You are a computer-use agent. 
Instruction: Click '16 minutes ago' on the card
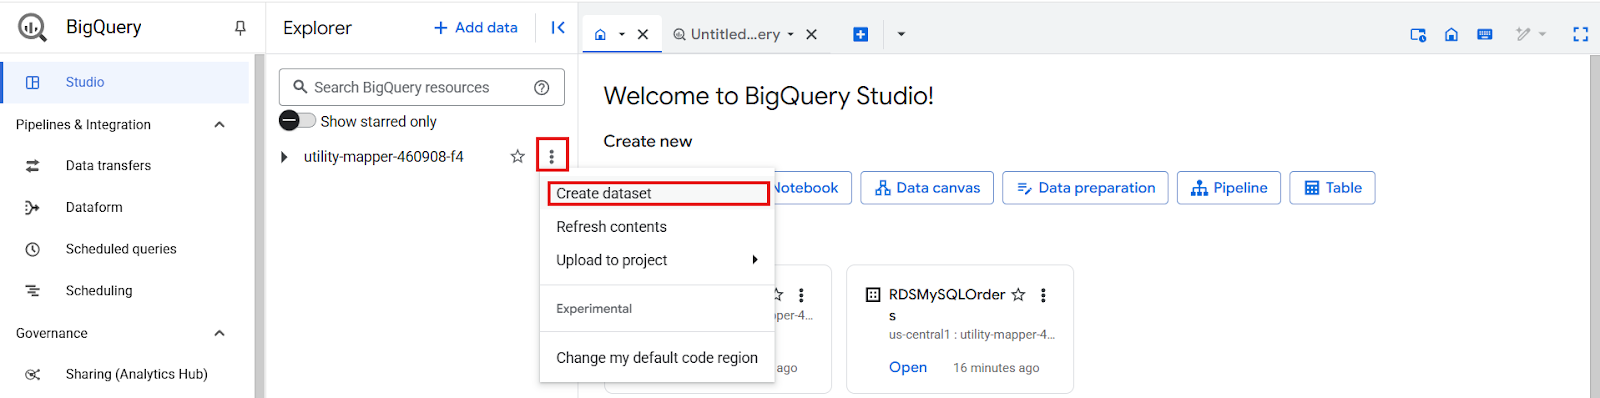point(996,368)
